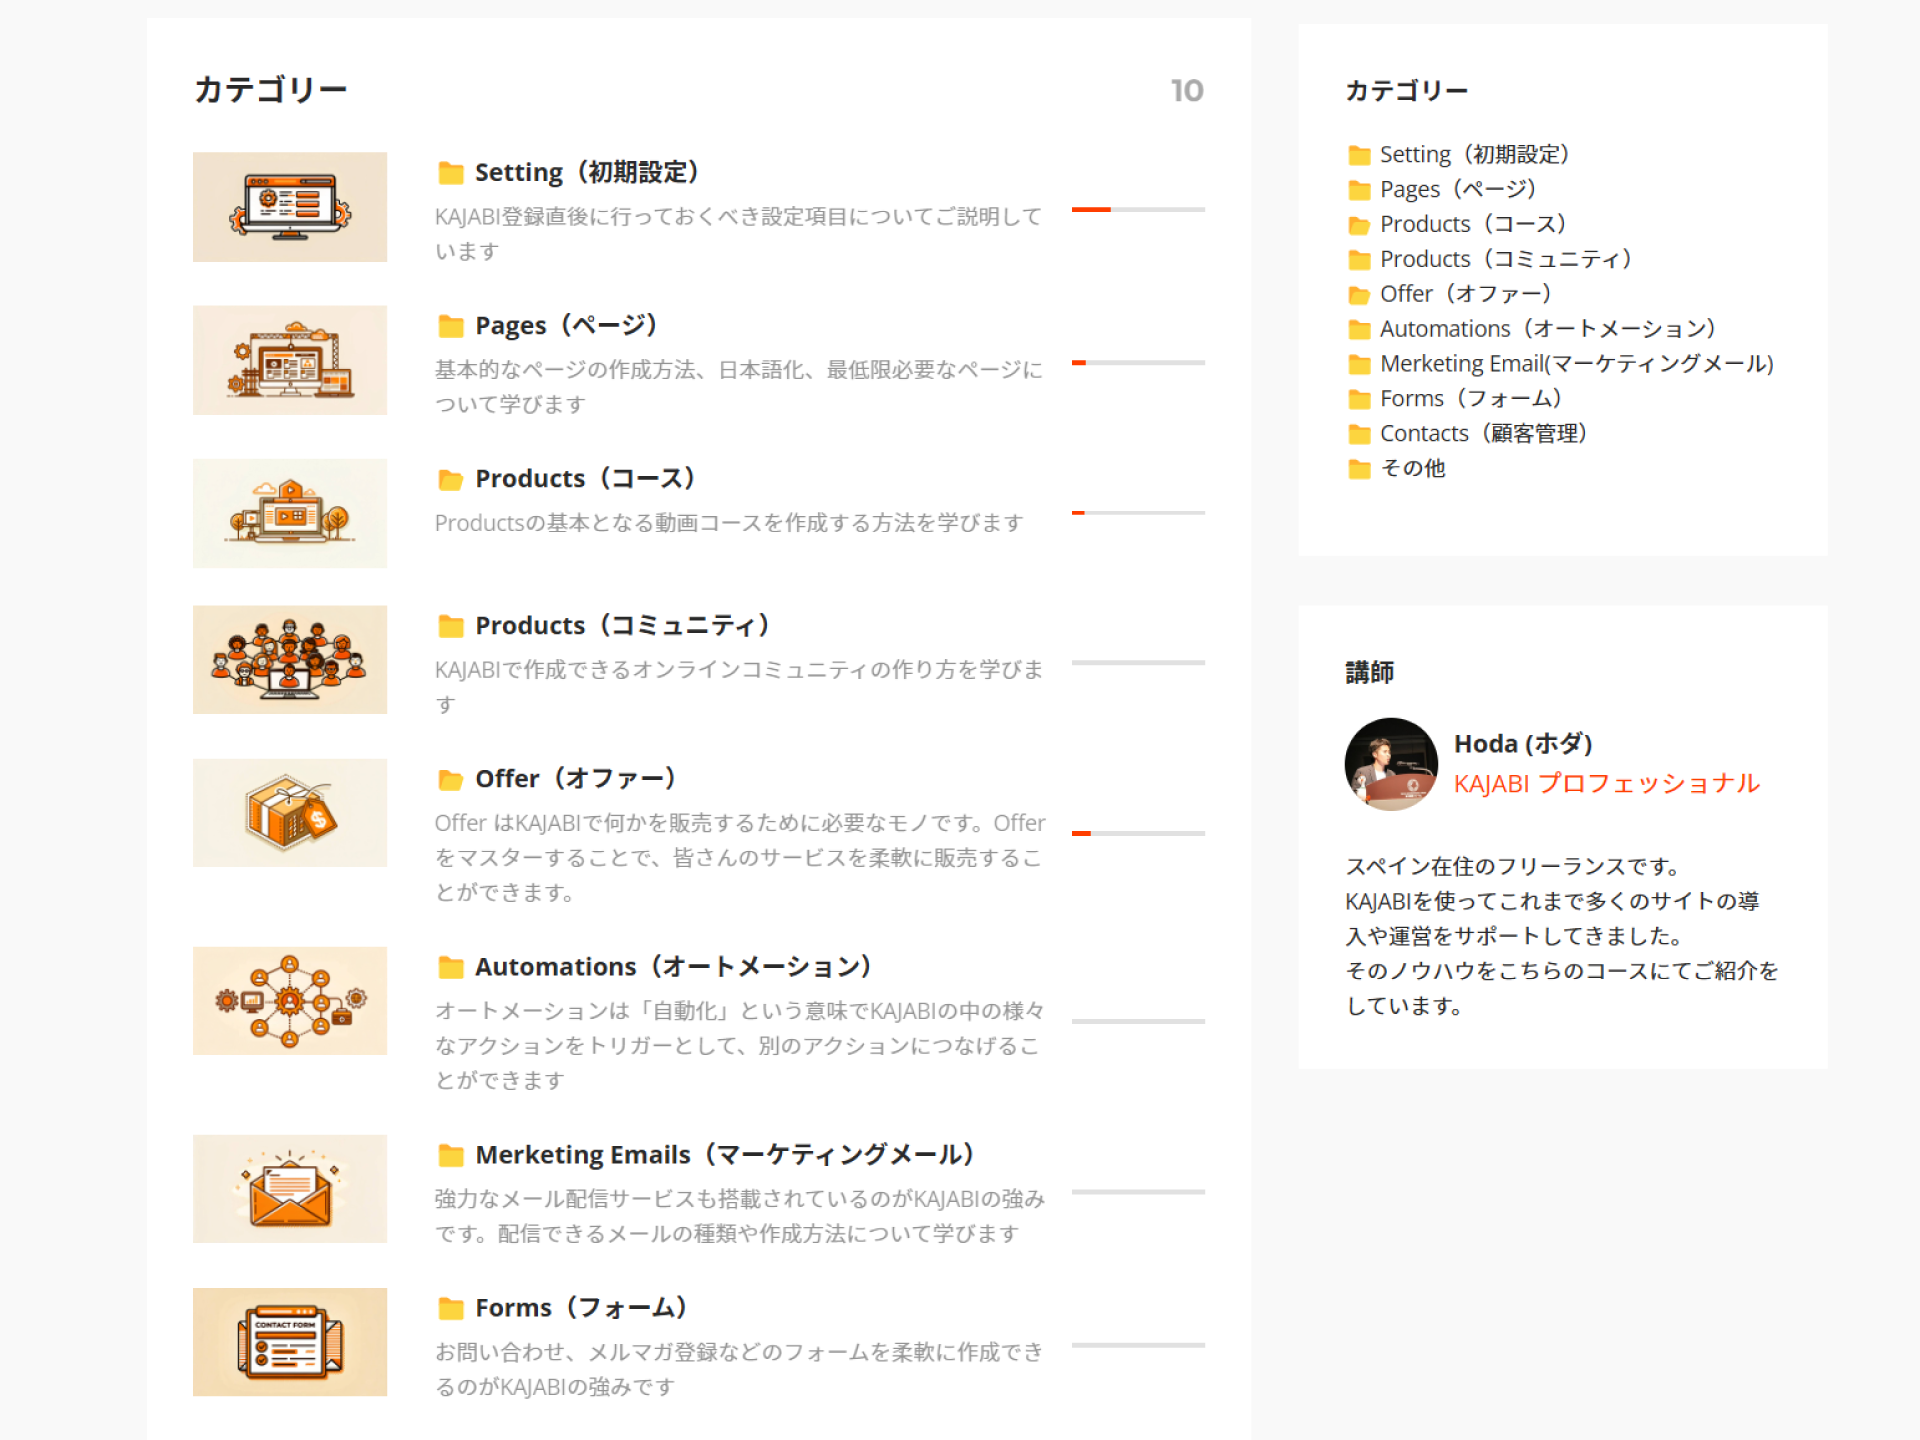1920x1440 pixels.
Task: Click sidebar folder icon beside その他
Action: (x=1359, y=469)
